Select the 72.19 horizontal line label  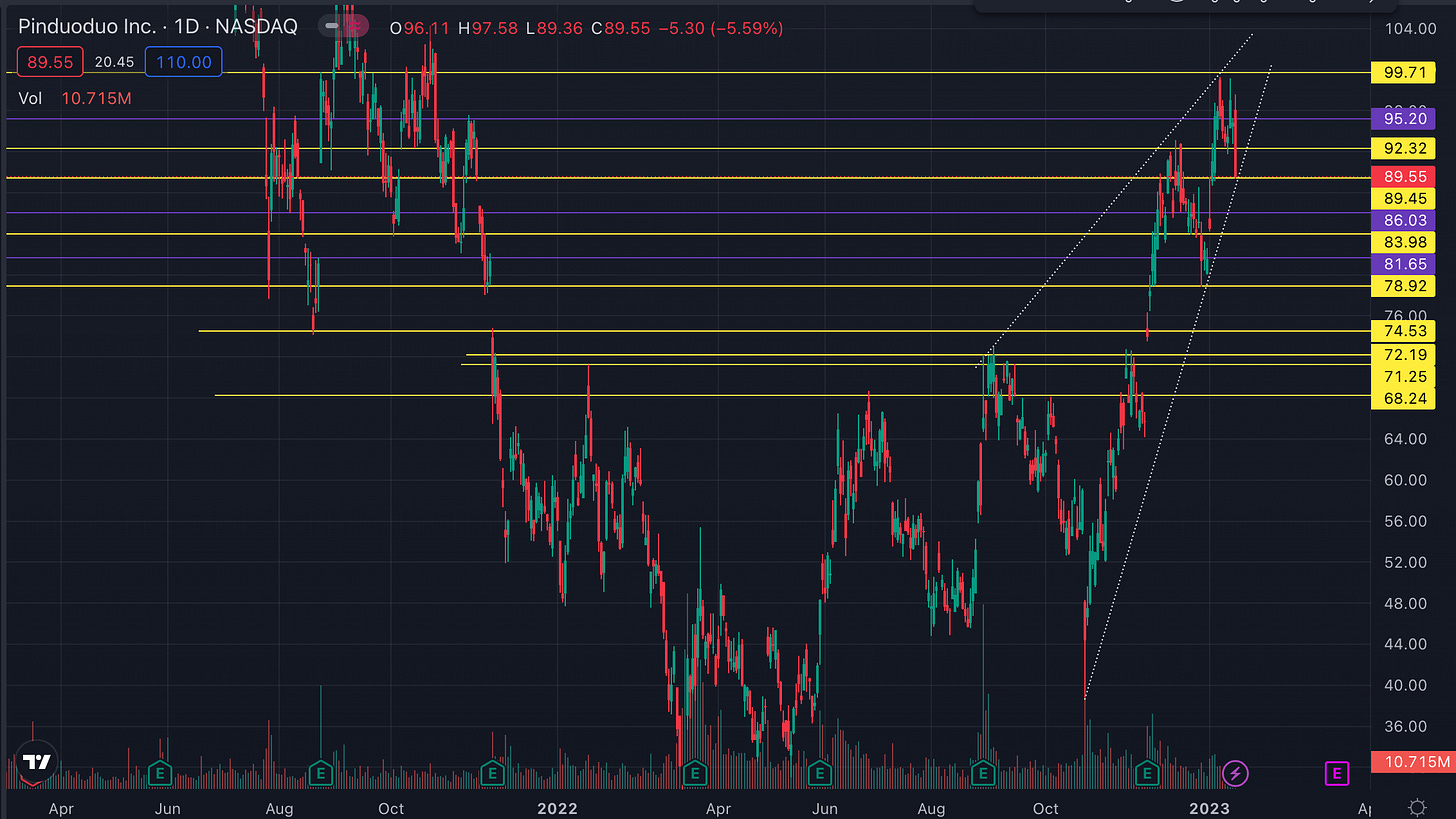tap(1405, 355)
